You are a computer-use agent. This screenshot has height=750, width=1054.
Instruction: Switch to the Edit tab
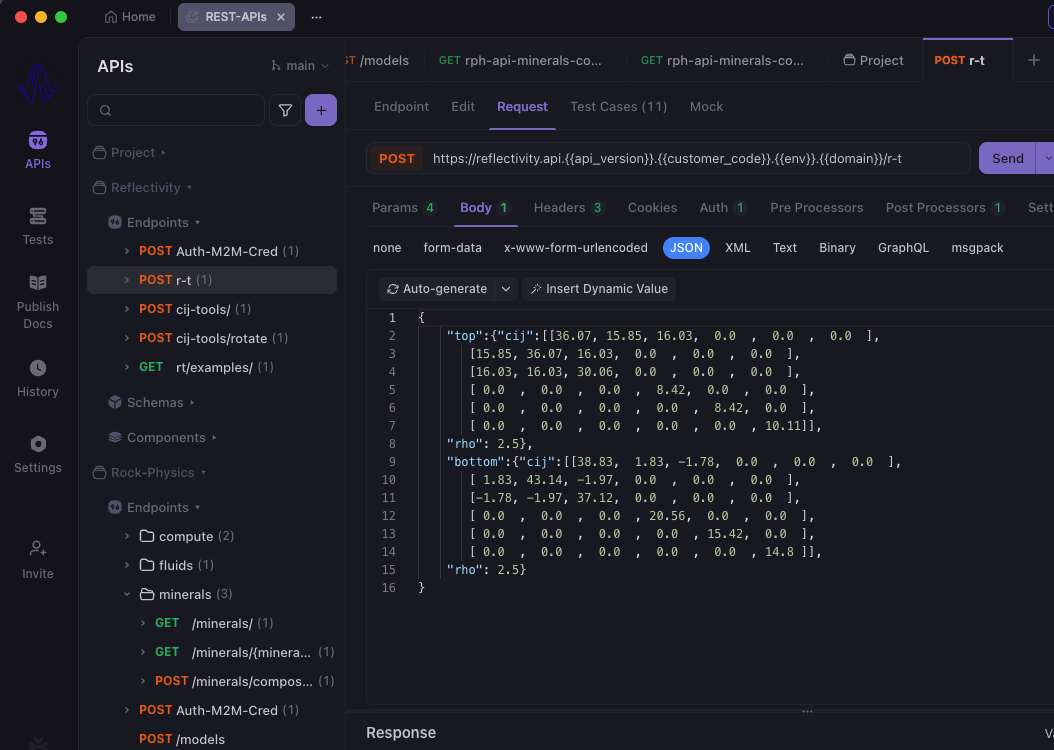[463, 107]
